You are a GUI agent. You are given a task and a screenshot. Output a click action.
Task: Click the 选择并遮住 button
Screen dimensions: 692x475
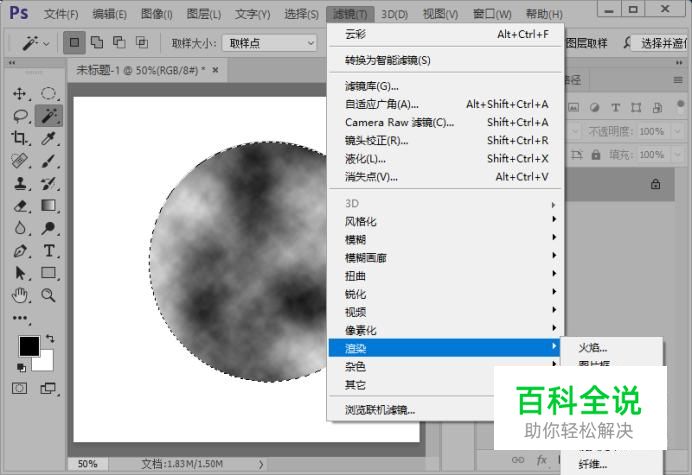(663, 43)
